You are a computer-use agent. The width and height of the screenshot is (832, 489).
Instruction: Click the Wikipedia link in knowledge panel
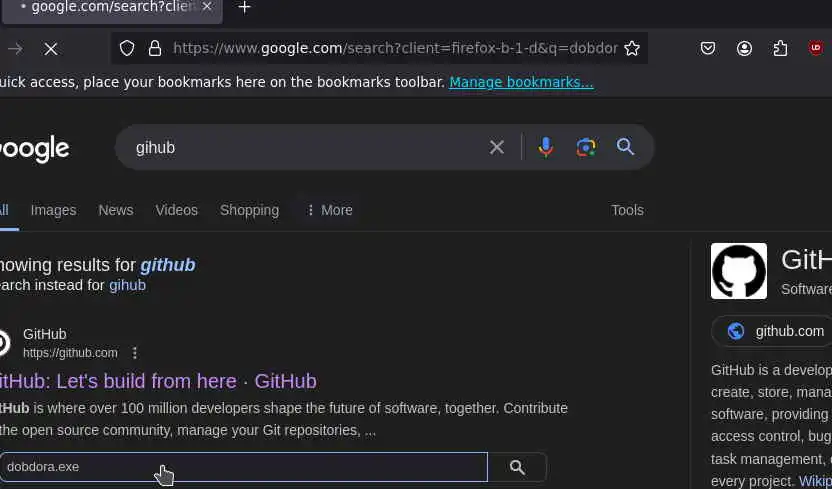point(815,481)
